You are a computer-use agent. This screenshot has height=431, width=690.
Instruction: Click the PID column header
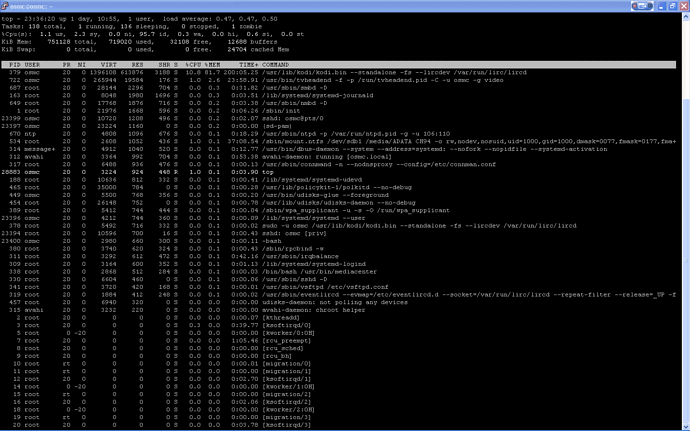(x=15, y=65)
